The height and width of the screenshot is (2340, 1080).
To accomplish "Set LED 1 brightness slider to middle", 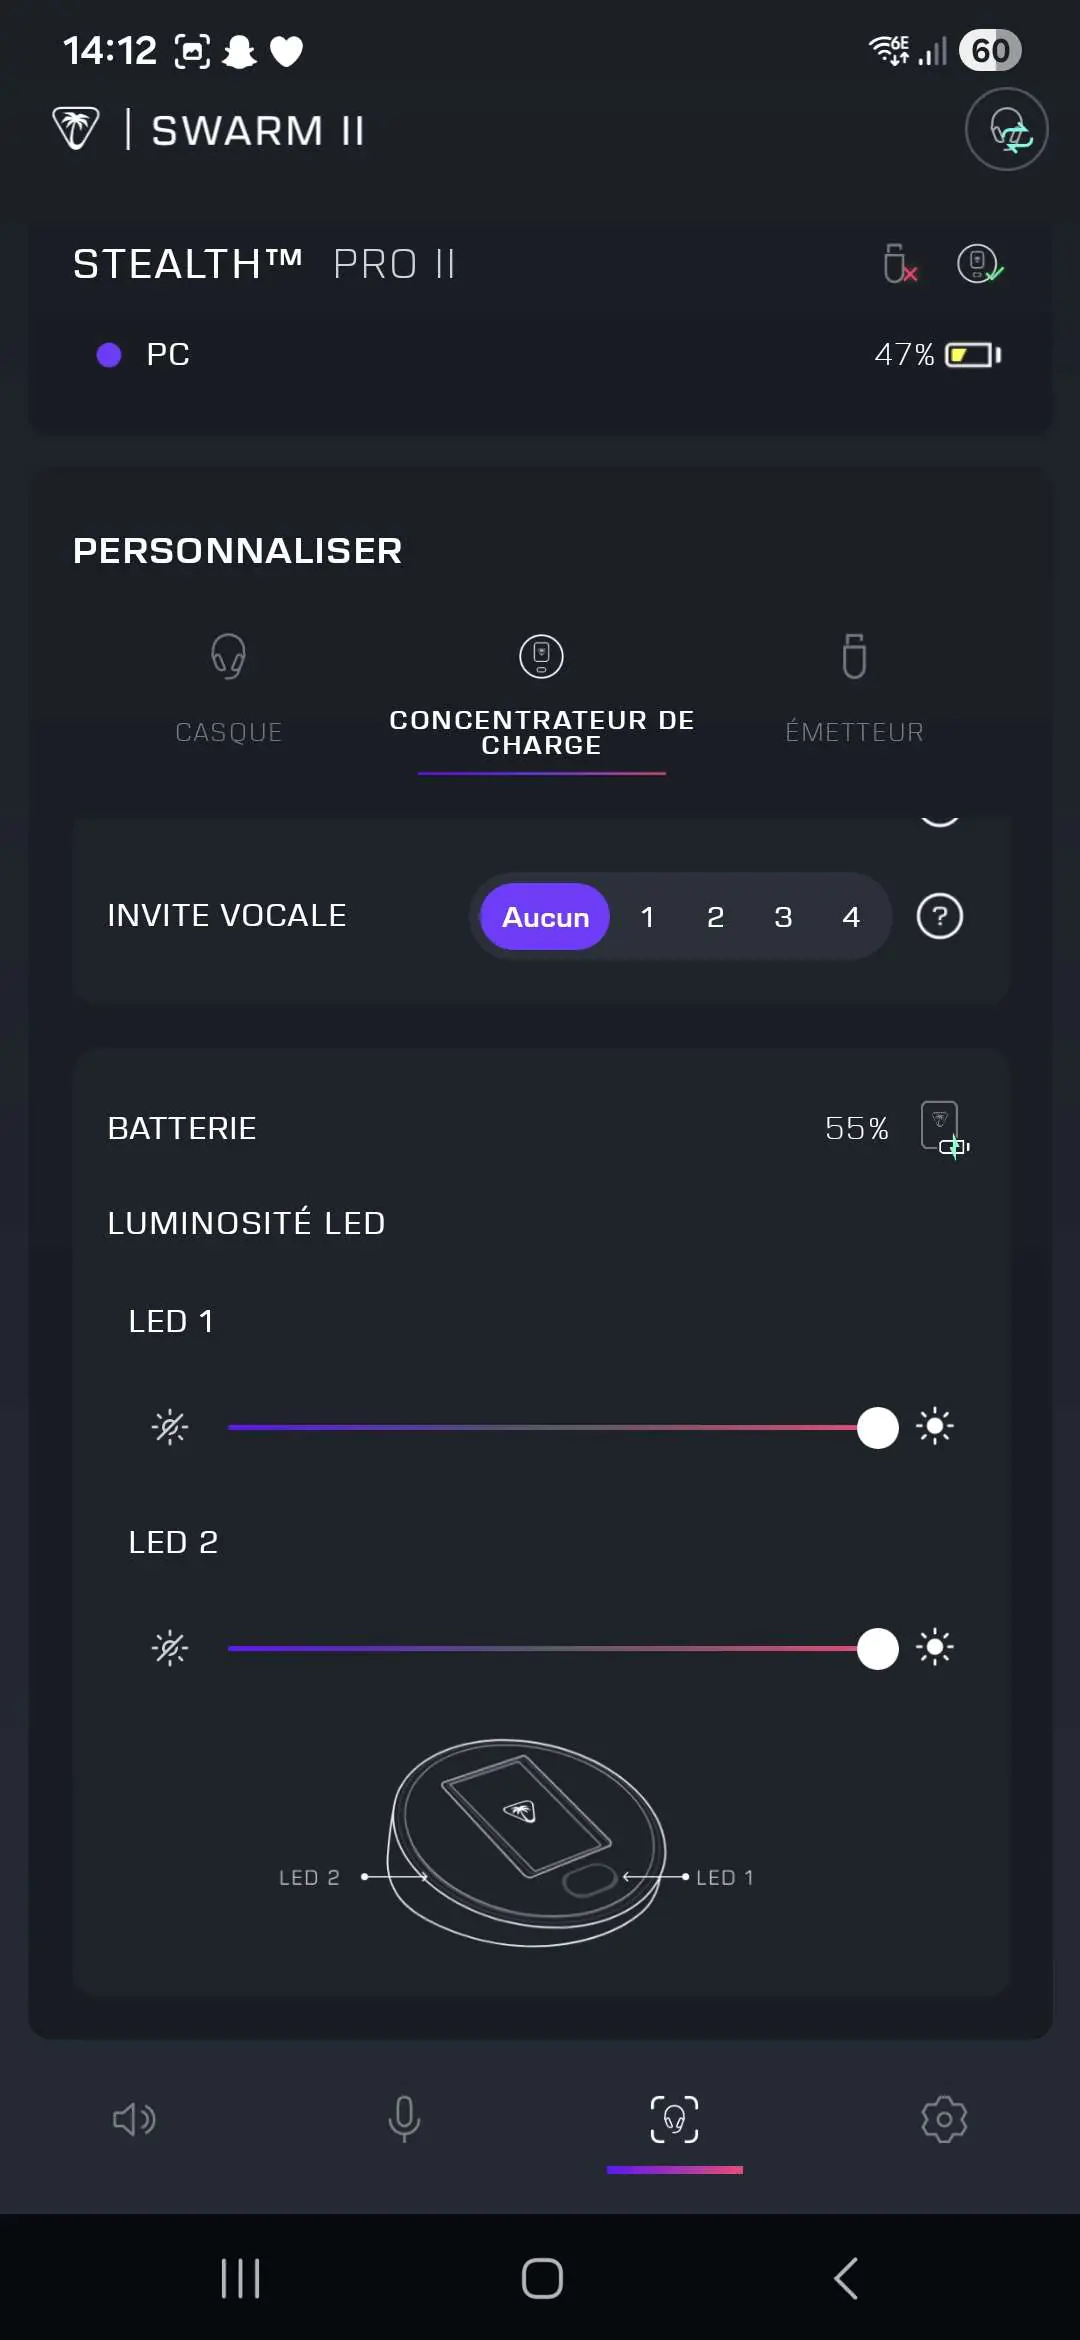I will click(x=553, y=1428).
